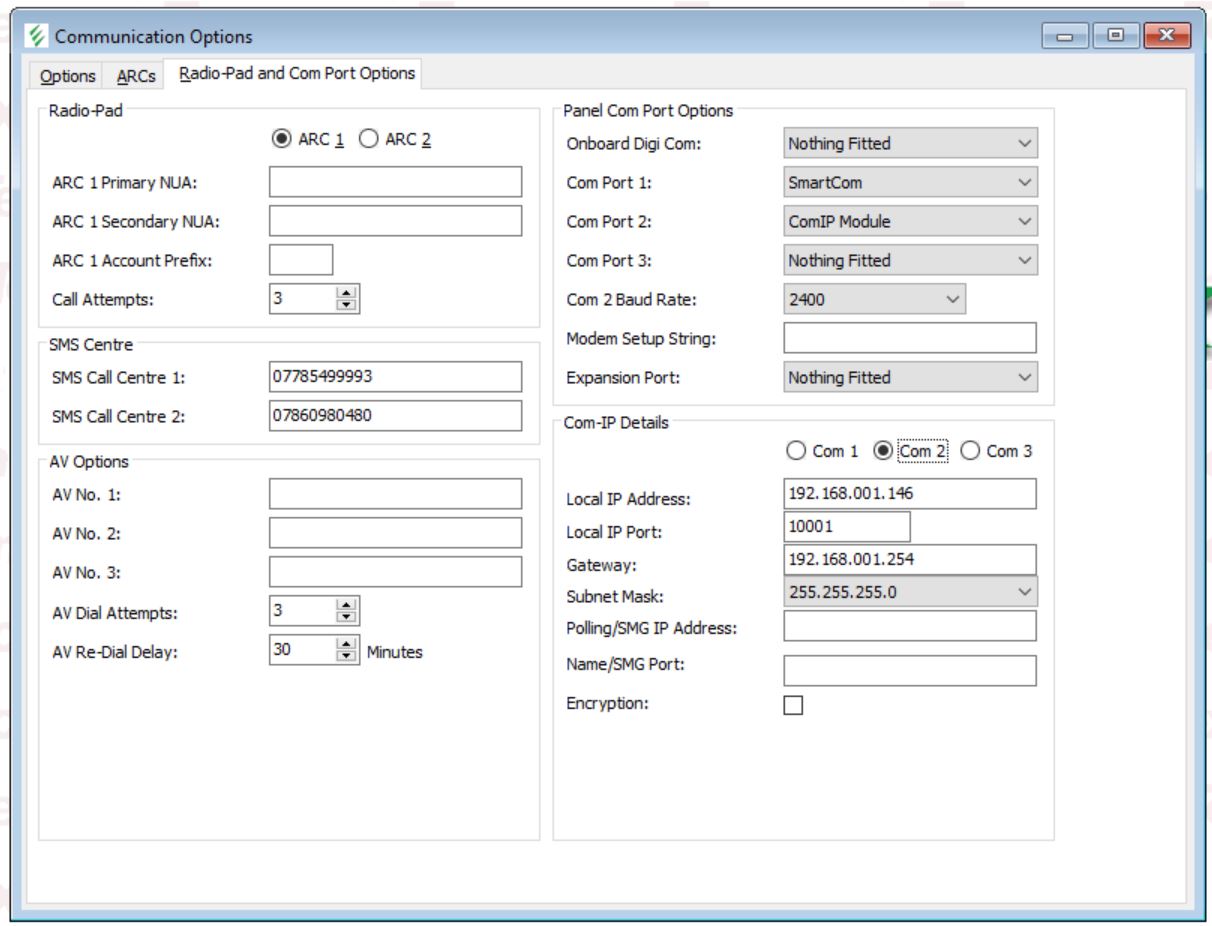
Task: Expand the Subnet Mask dropdown
Action: tap(910, 592)
